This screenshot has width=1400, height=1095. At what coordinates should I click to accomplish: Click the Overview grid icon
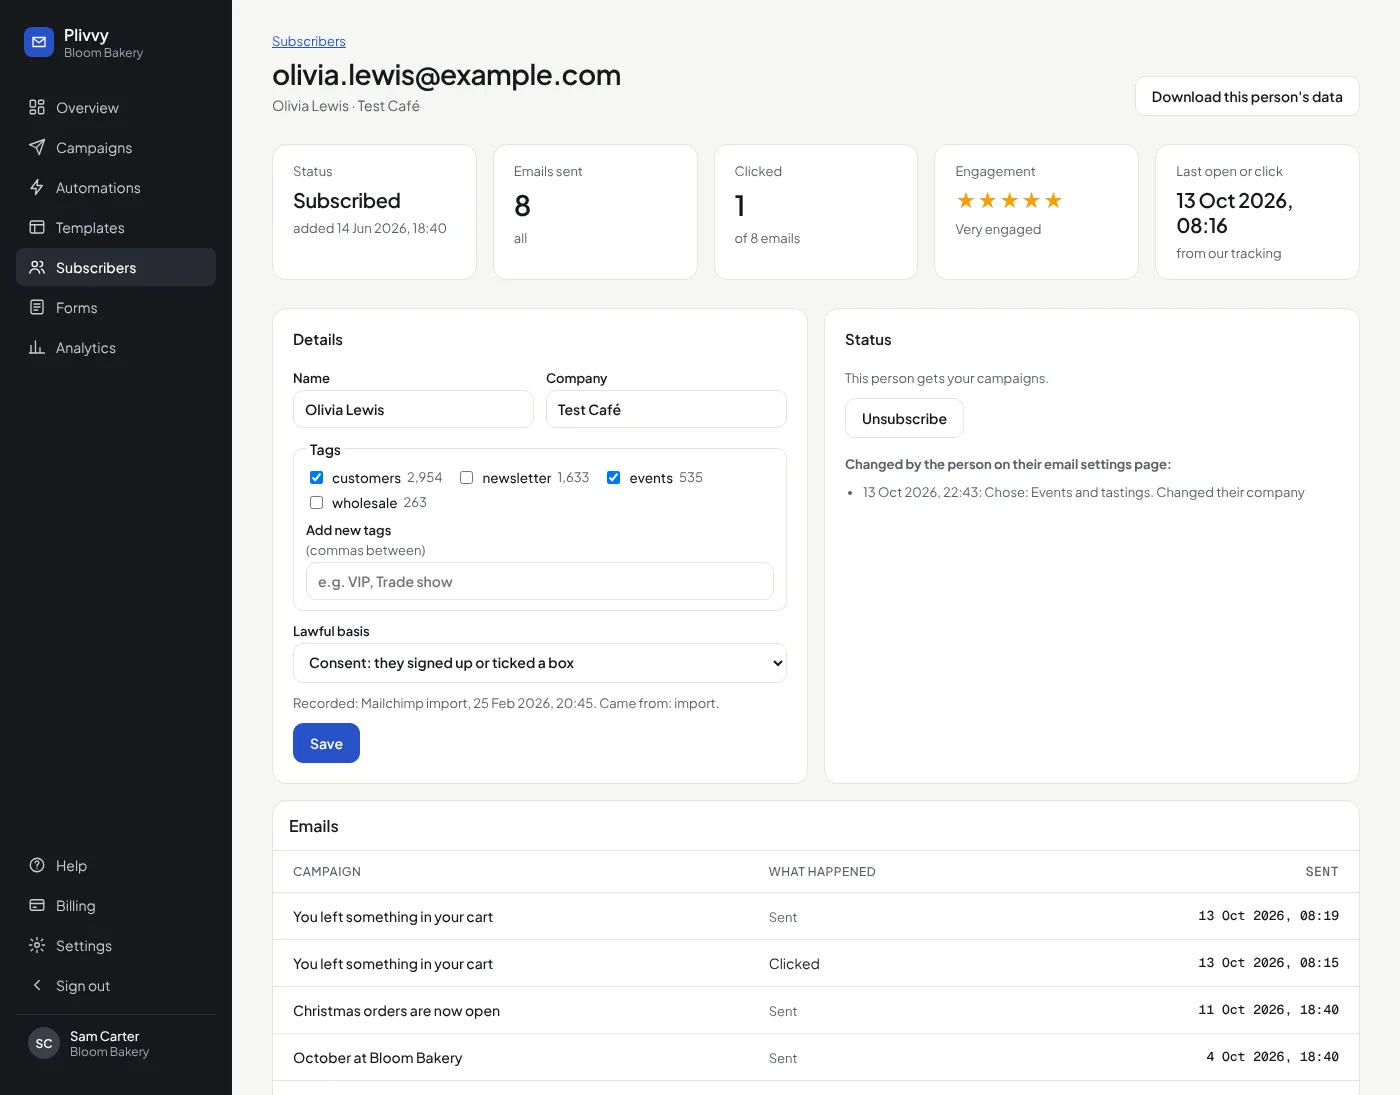pyautogui.click(x=37, y=107)
